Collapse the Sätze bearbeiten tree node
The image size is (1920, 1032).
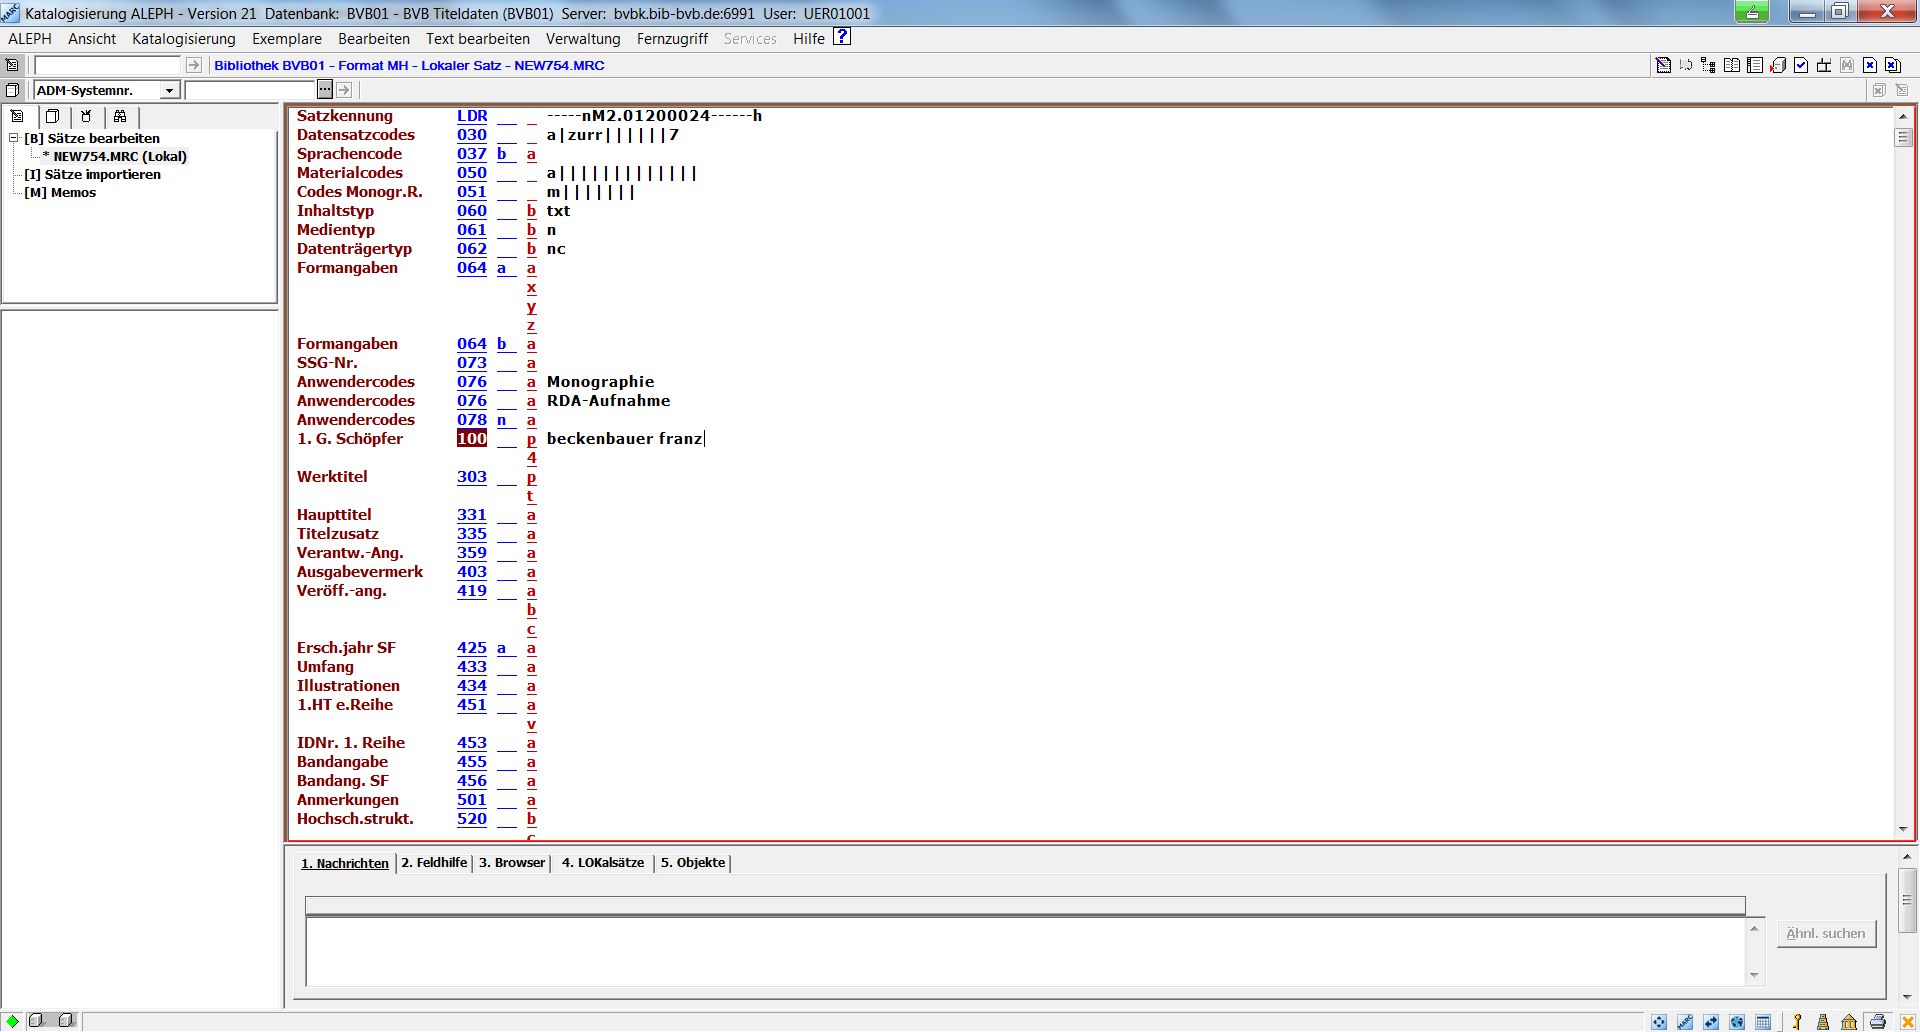(x=14, y=138)
